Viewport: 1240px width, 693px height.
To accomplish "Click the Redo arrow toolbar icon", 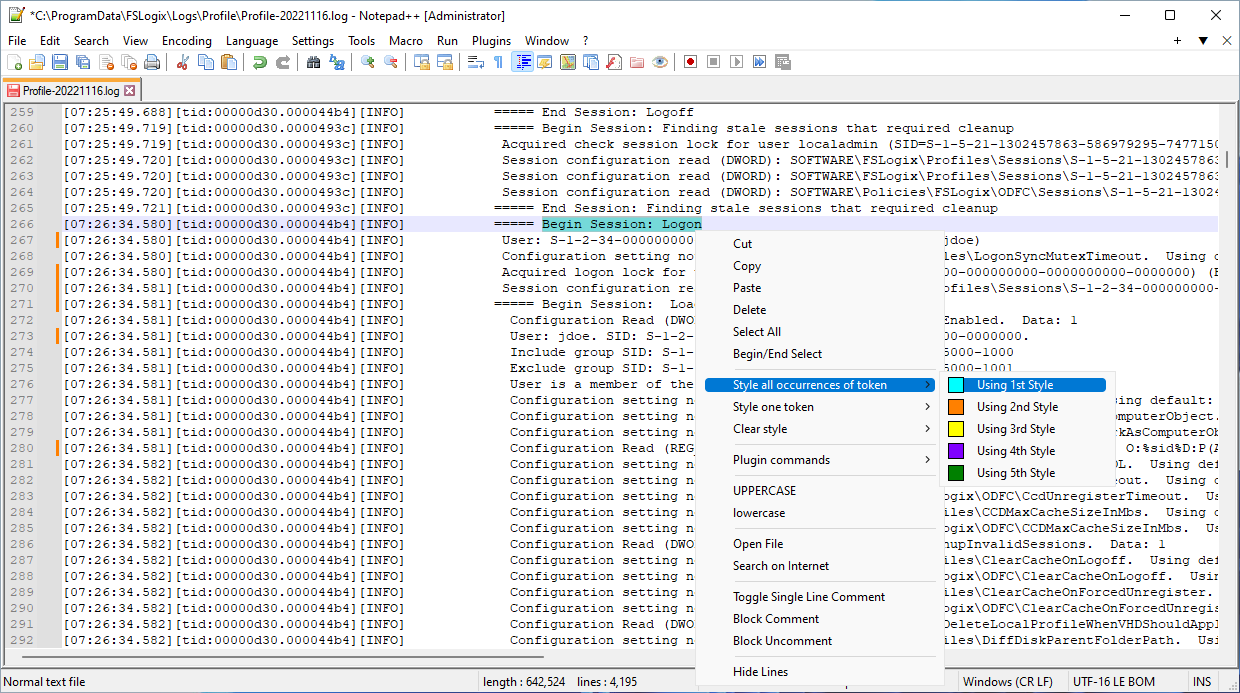I will (283, 62).
